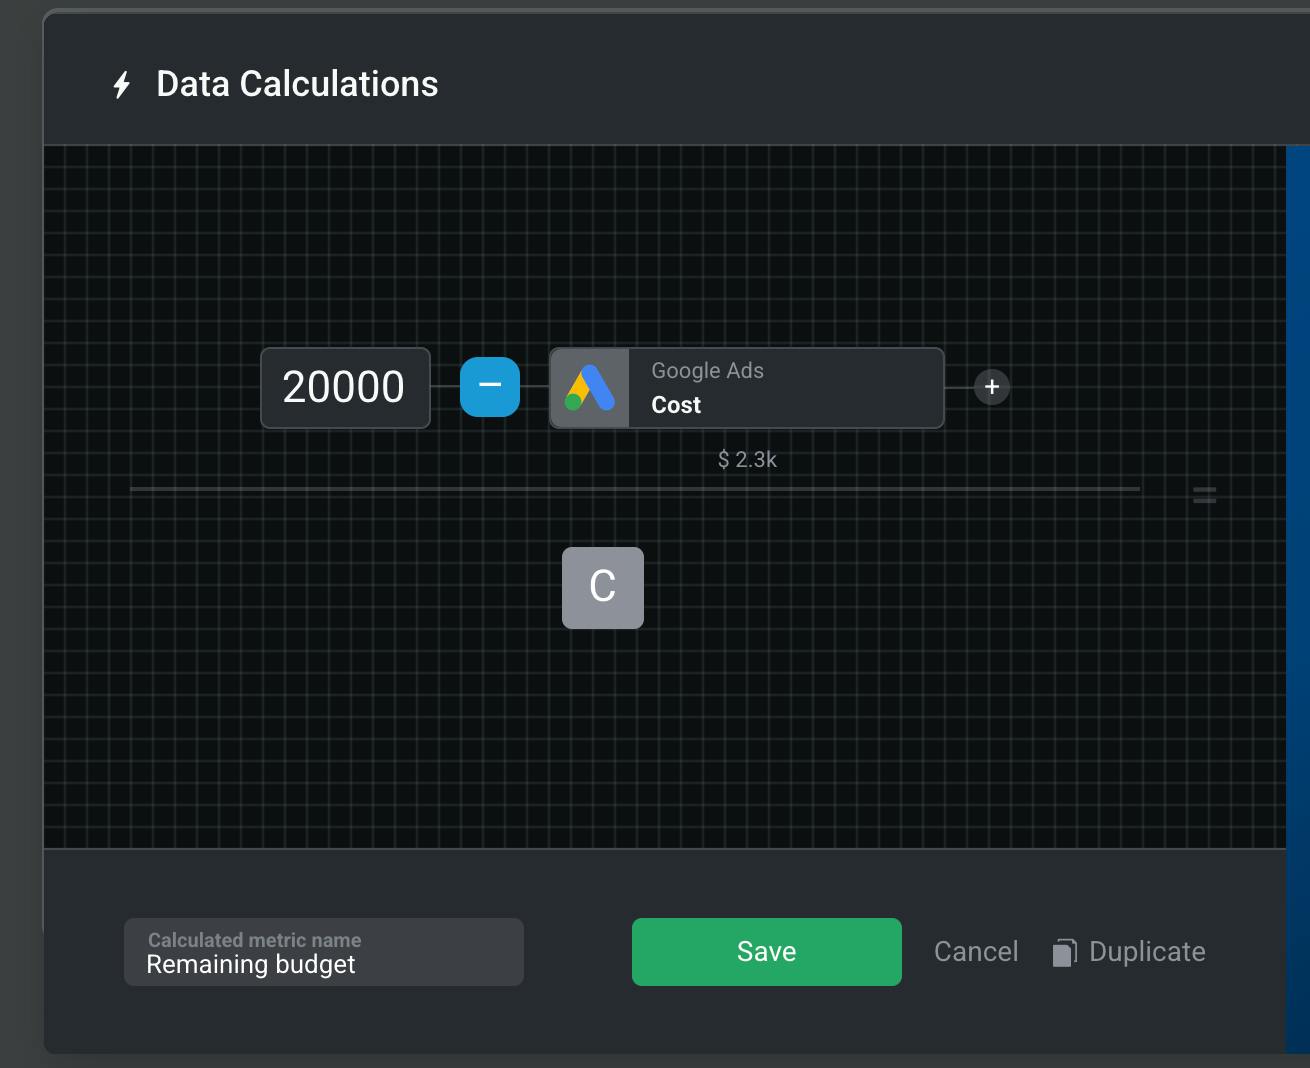1310x1068 pixels.
Task: Click the Duplicate copy icon
Action: click(x=1064, y=952)
